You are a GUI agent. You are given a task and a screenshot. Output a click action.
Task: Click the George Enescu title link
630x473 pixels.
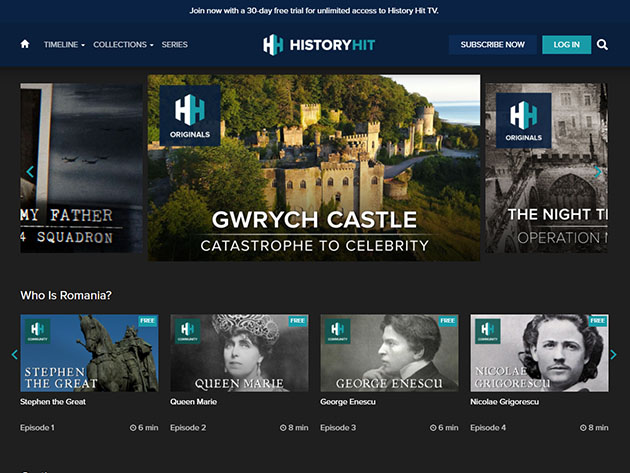pyautogui.click(x=348, y=402)
